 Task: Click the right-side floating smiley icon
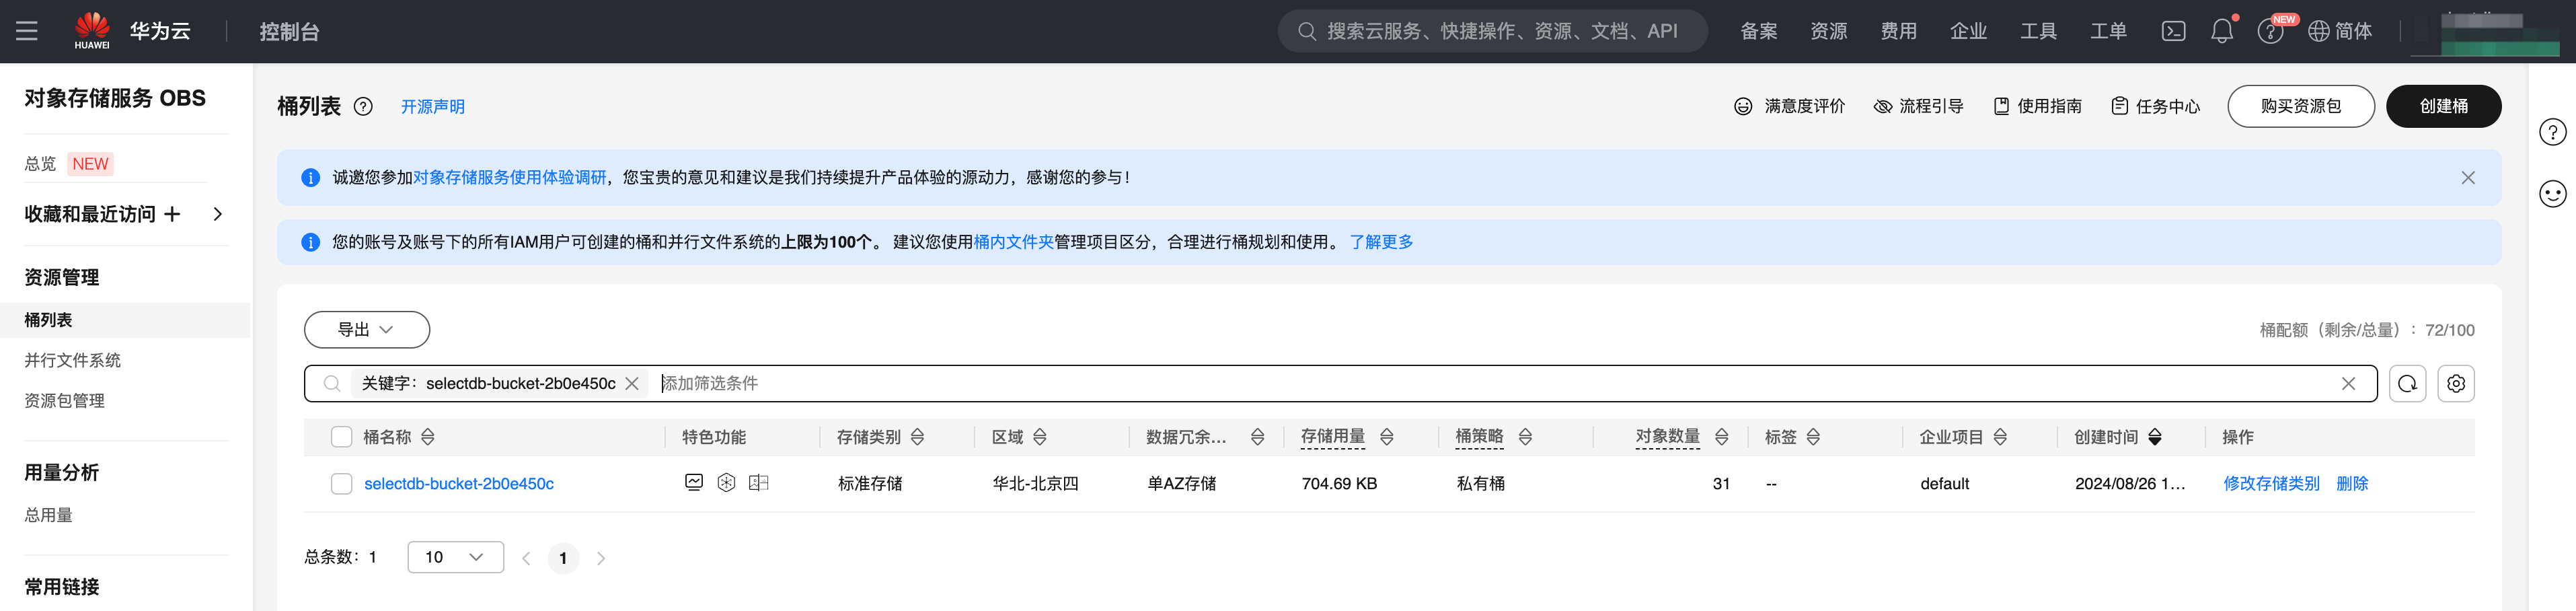pos(2553,194)
